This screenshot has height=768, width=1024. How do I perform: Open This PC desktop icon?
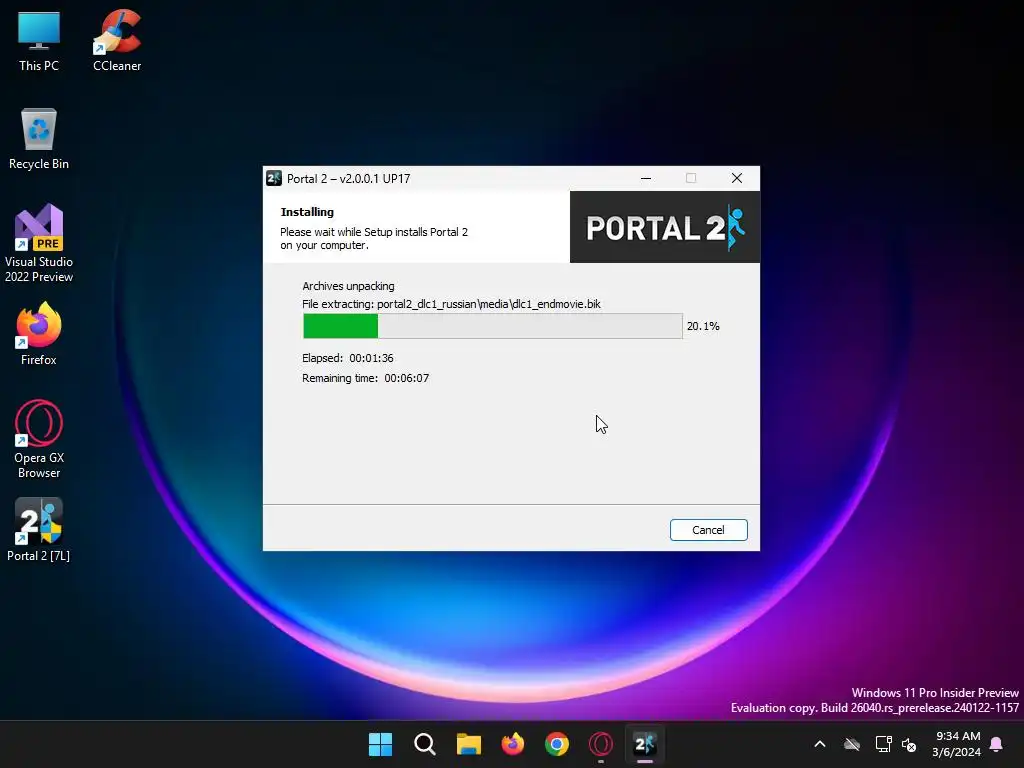pyautogui.click(x=39, y=41)
